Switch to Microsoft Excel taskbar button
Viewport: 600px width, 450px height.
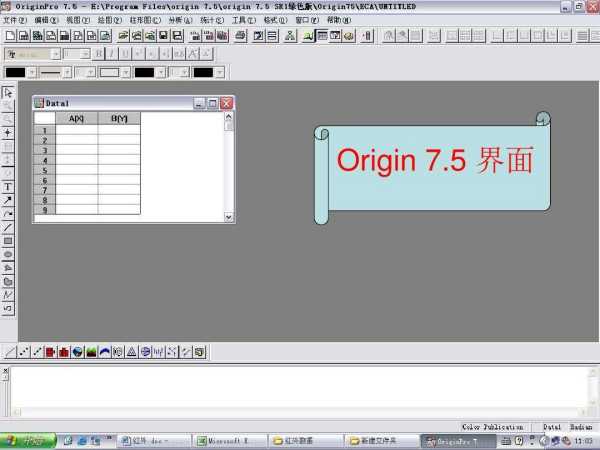[x=229, y=441]
